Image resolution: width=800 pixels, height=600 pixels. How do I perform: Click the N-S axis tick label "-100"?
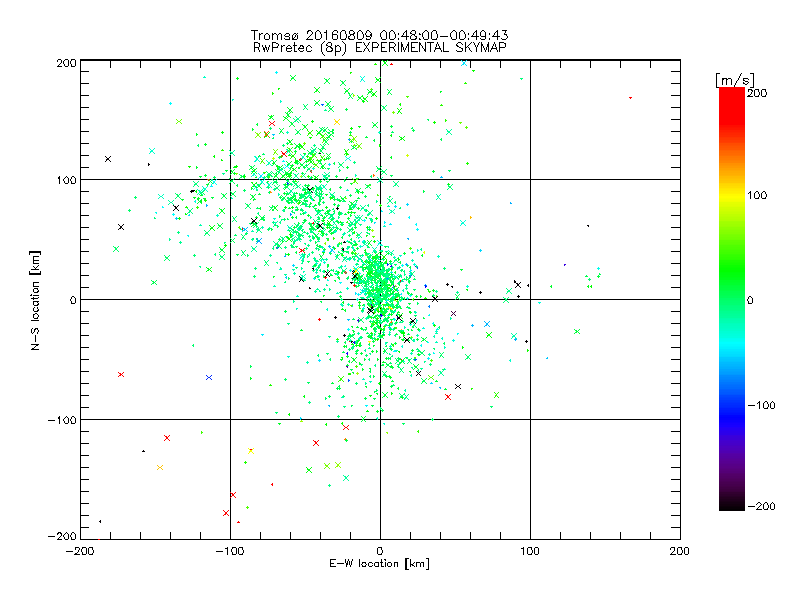pos(62,420)
